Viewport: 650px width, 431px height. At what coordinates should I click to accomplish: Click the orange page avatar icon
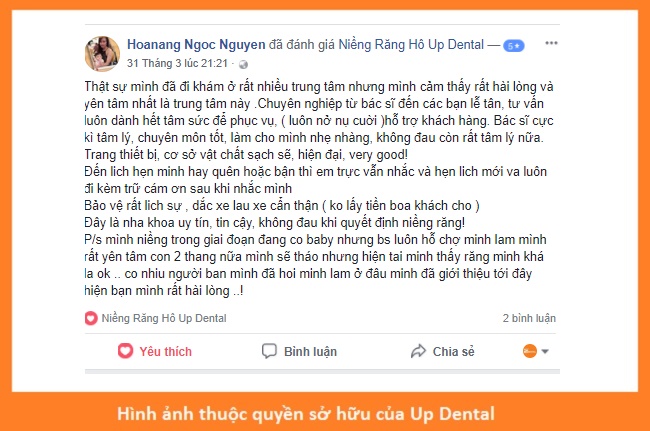529,351
